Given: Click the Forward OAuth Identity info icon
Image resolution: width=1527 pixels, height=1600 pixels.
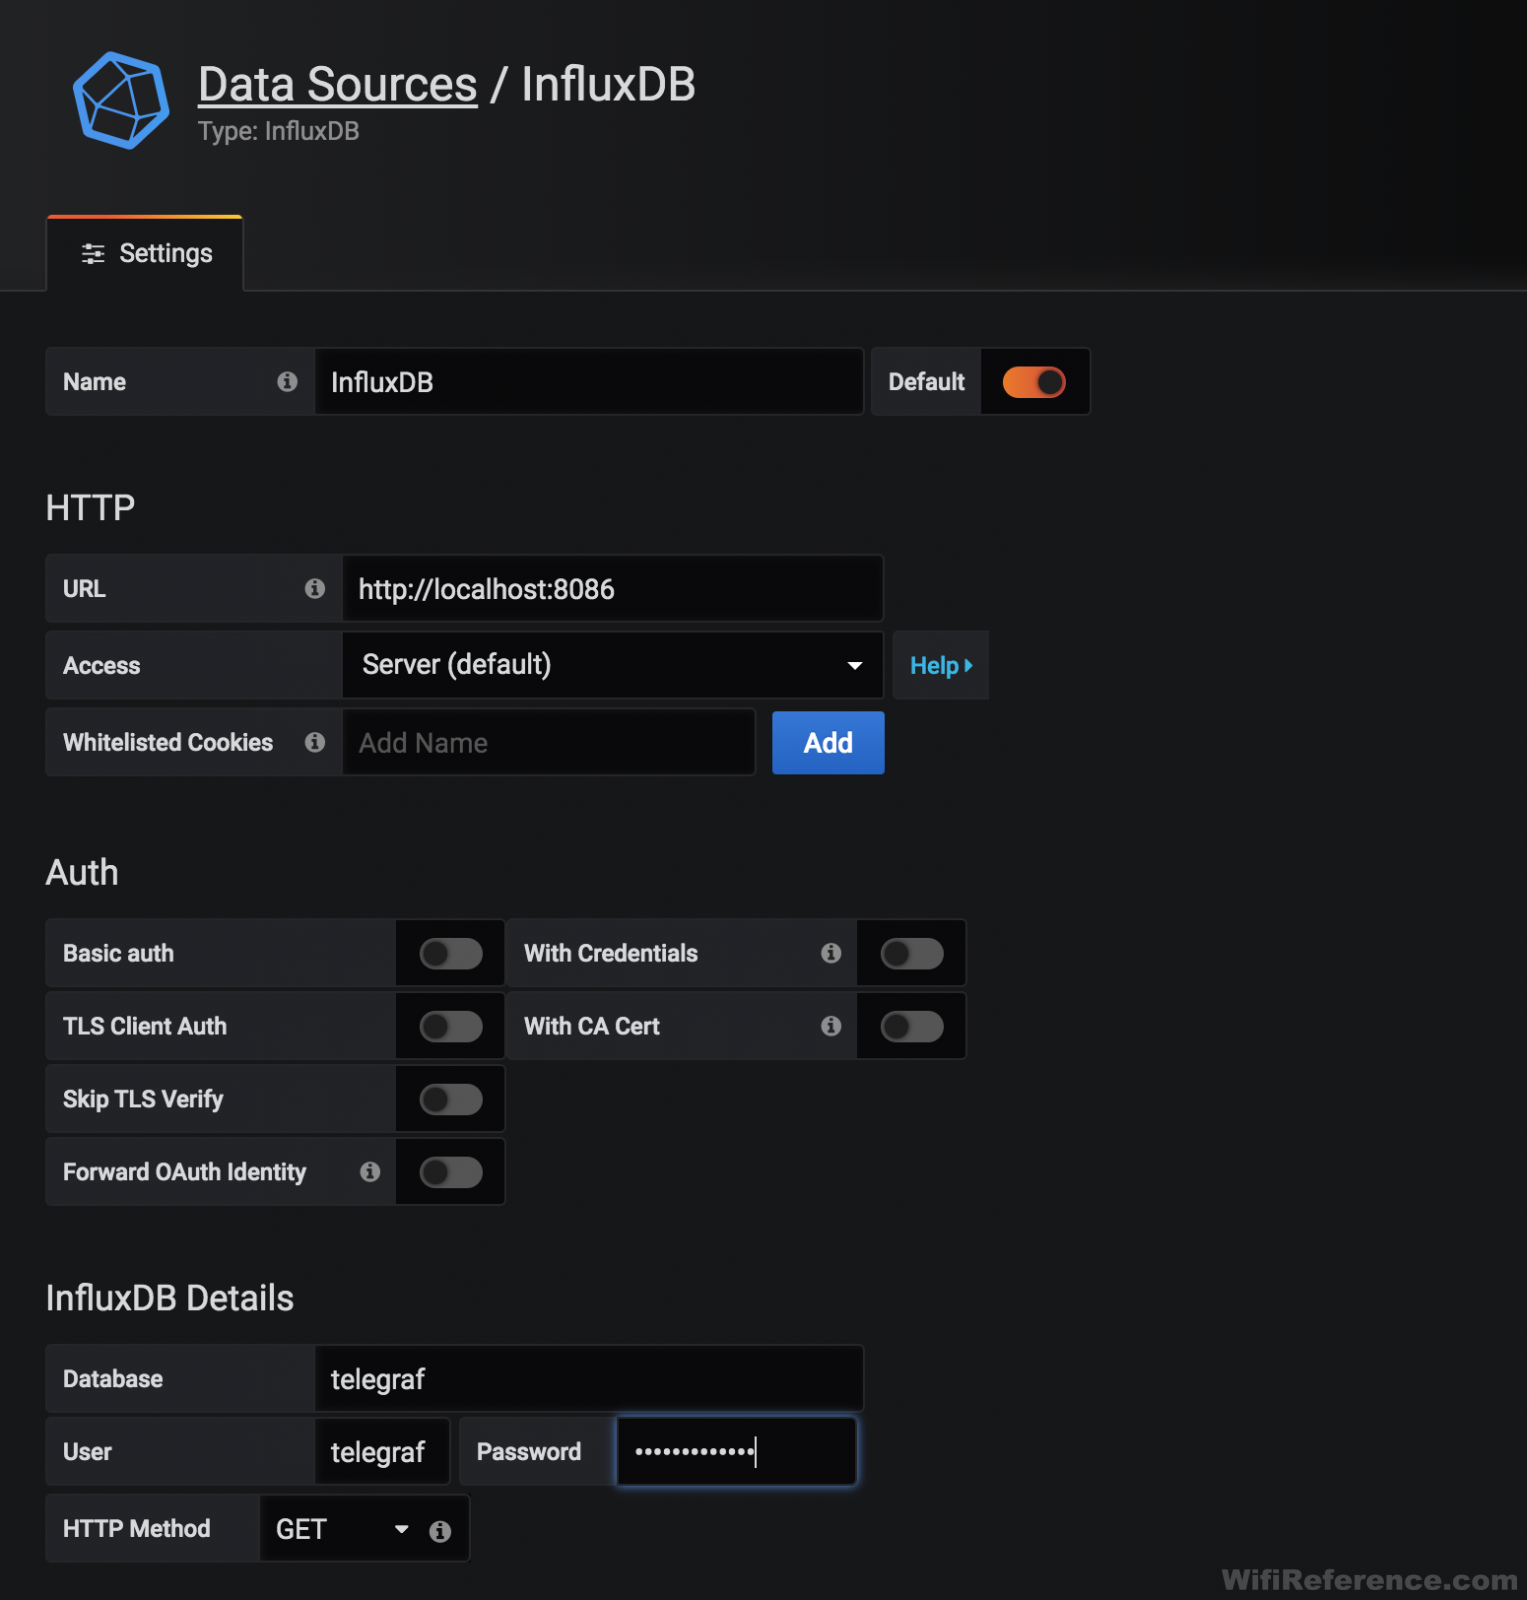Looking at the screenshot, I should (x=370, y=1172).
